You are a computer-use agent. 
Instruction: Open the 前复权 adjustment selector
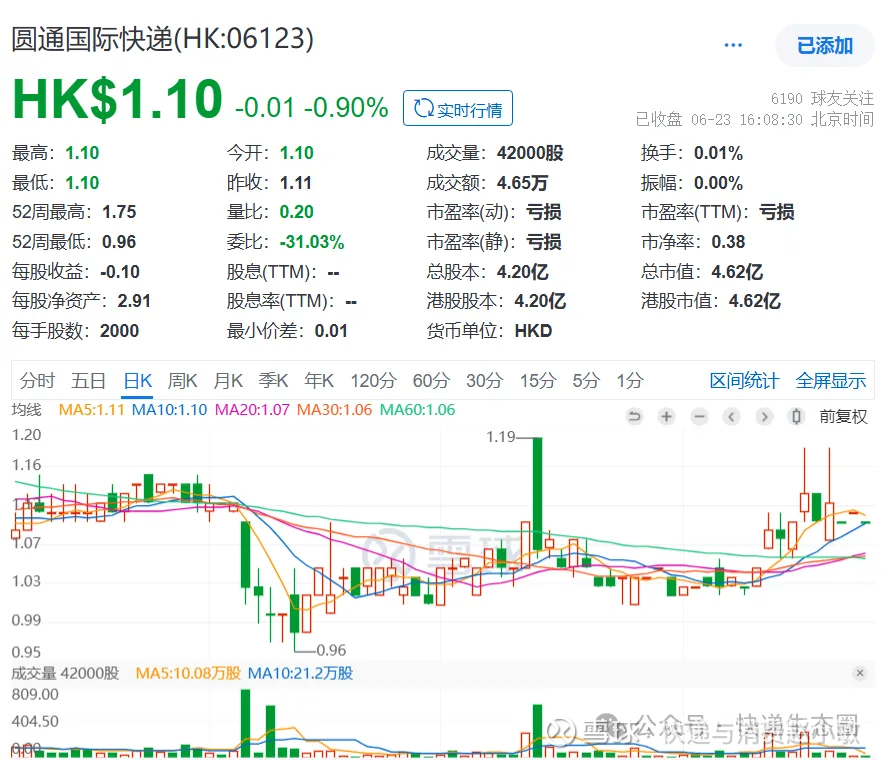pos(843,417)
